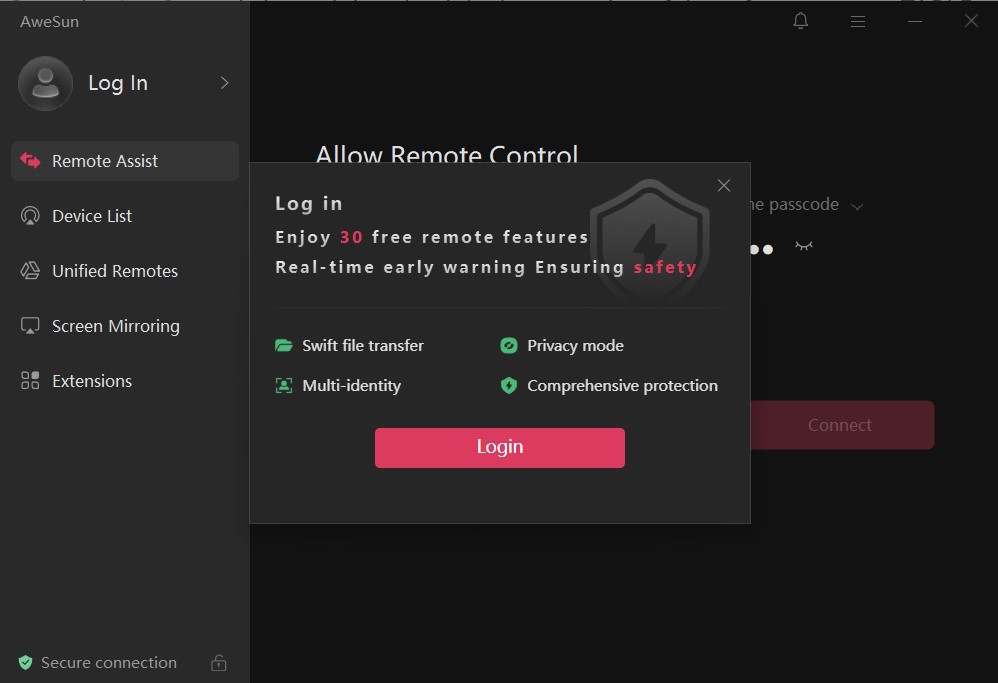
Task: Expand the Log In chevron arrow
Action: (224, 83)
